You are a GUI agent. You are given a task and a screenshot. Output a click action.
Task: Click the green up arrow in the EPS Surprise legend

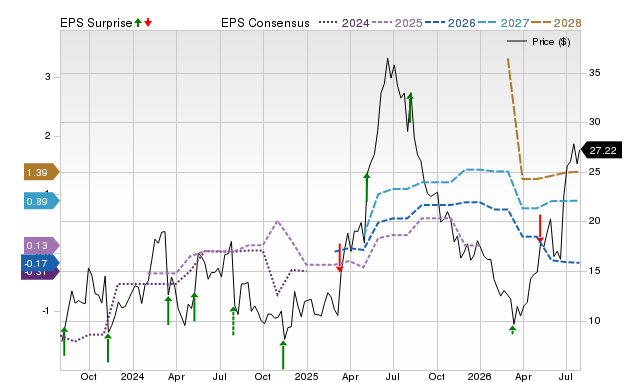138,22
